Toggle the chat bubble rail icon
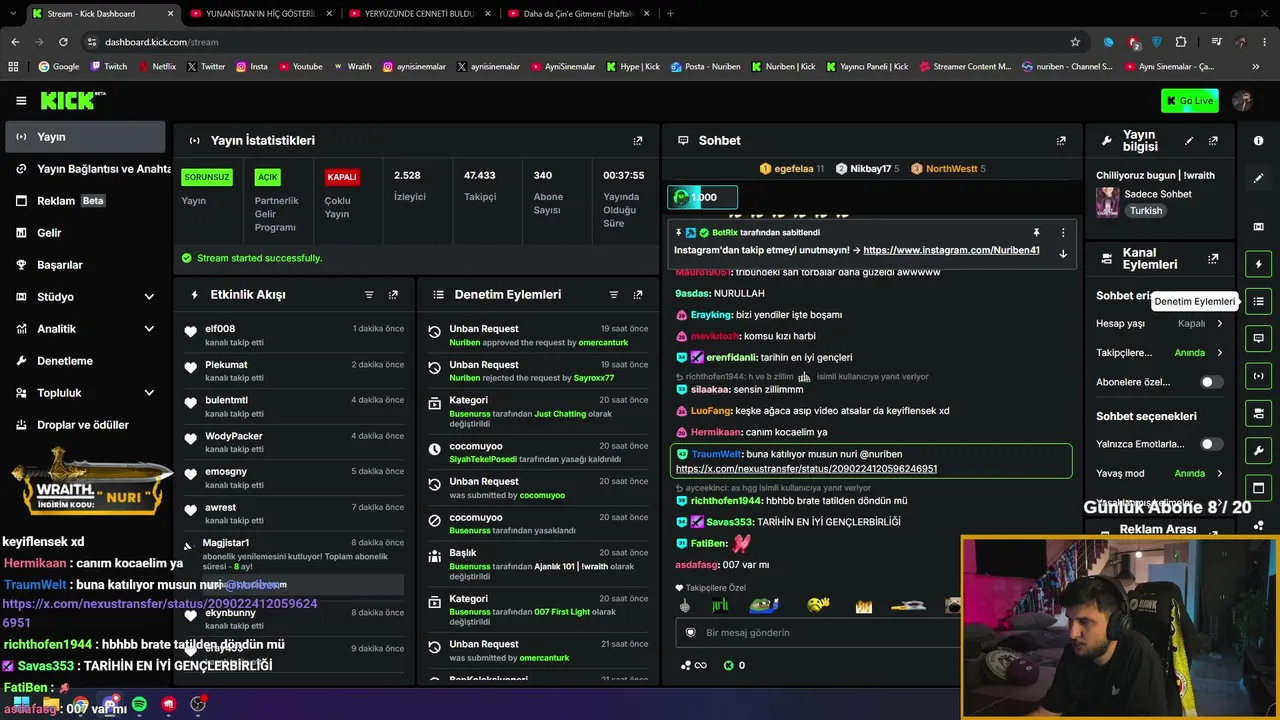The height and width of the screenshot is (720, 1280). click(1259, 339)
